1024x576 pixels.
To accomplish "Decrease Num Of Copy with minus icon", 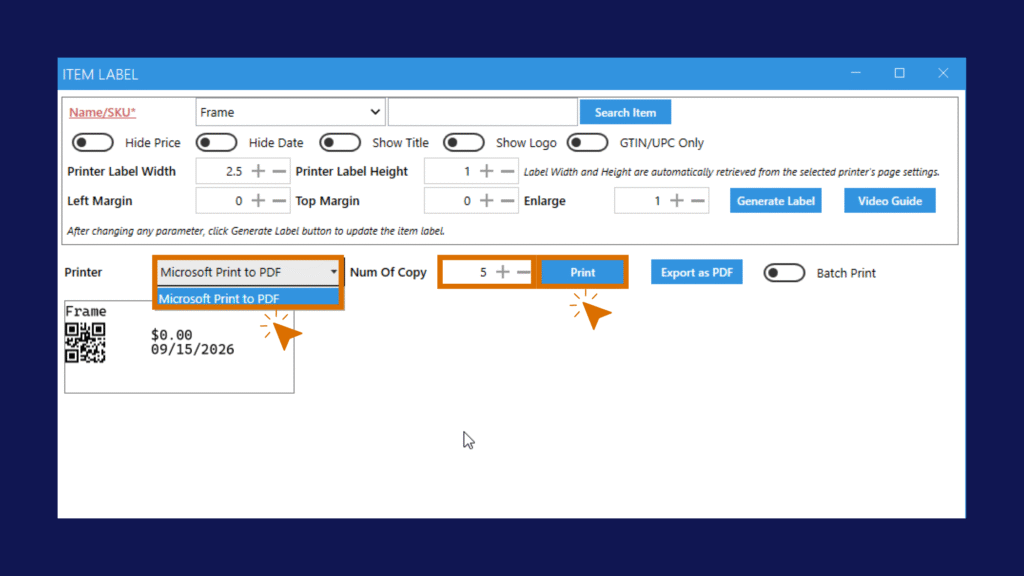I will point(523,272).
